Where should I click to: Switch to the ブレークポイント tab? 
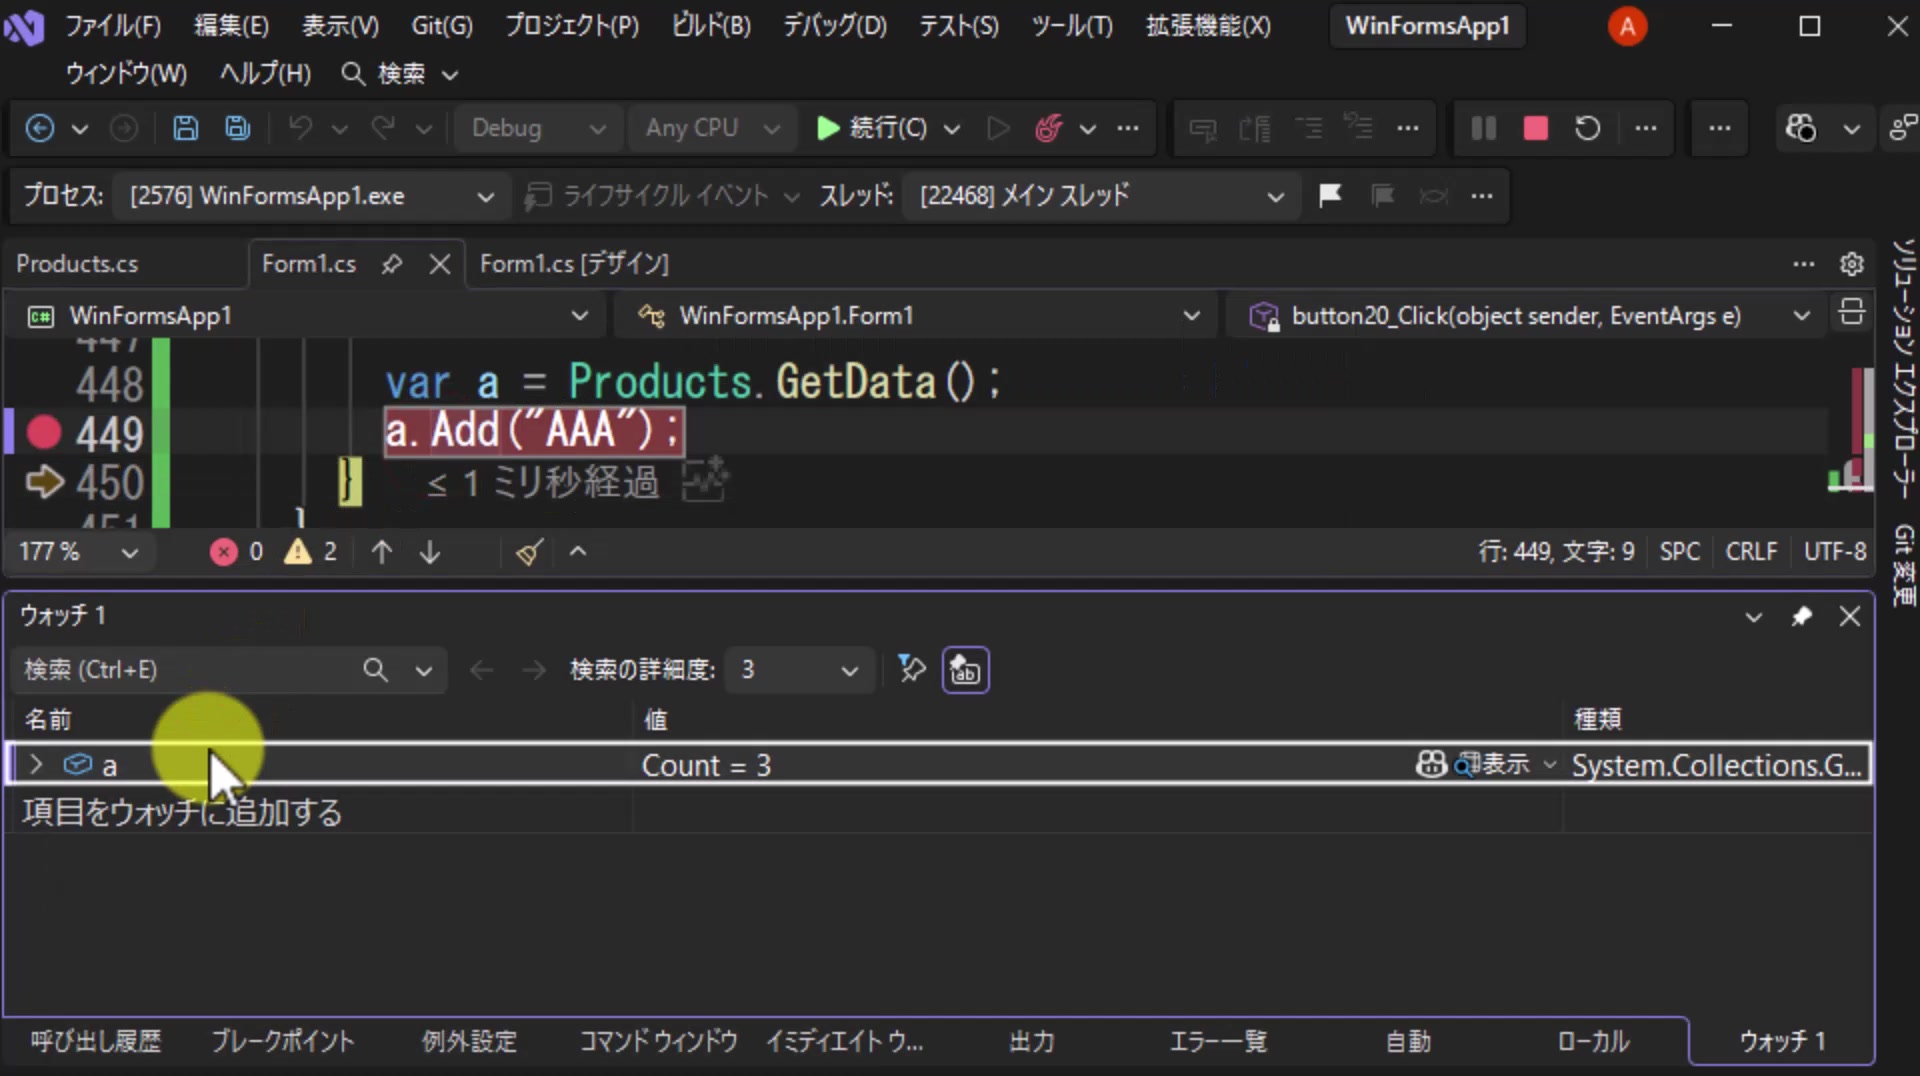click(283, 1042)
